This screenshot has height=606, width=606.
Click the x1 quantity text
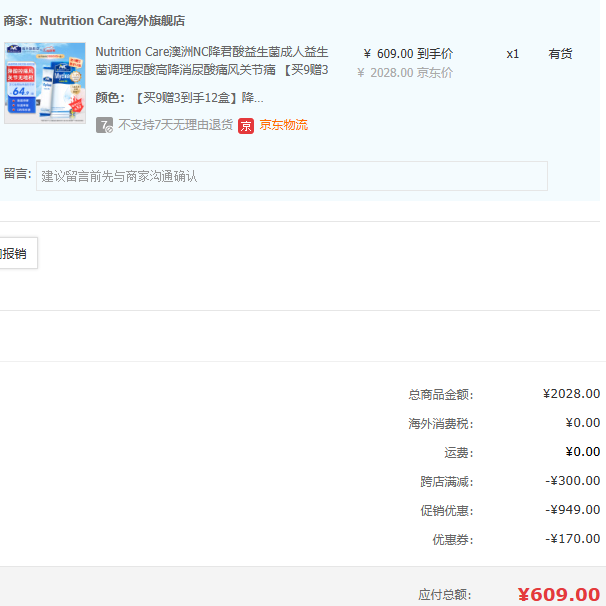[x=512, y=54]
